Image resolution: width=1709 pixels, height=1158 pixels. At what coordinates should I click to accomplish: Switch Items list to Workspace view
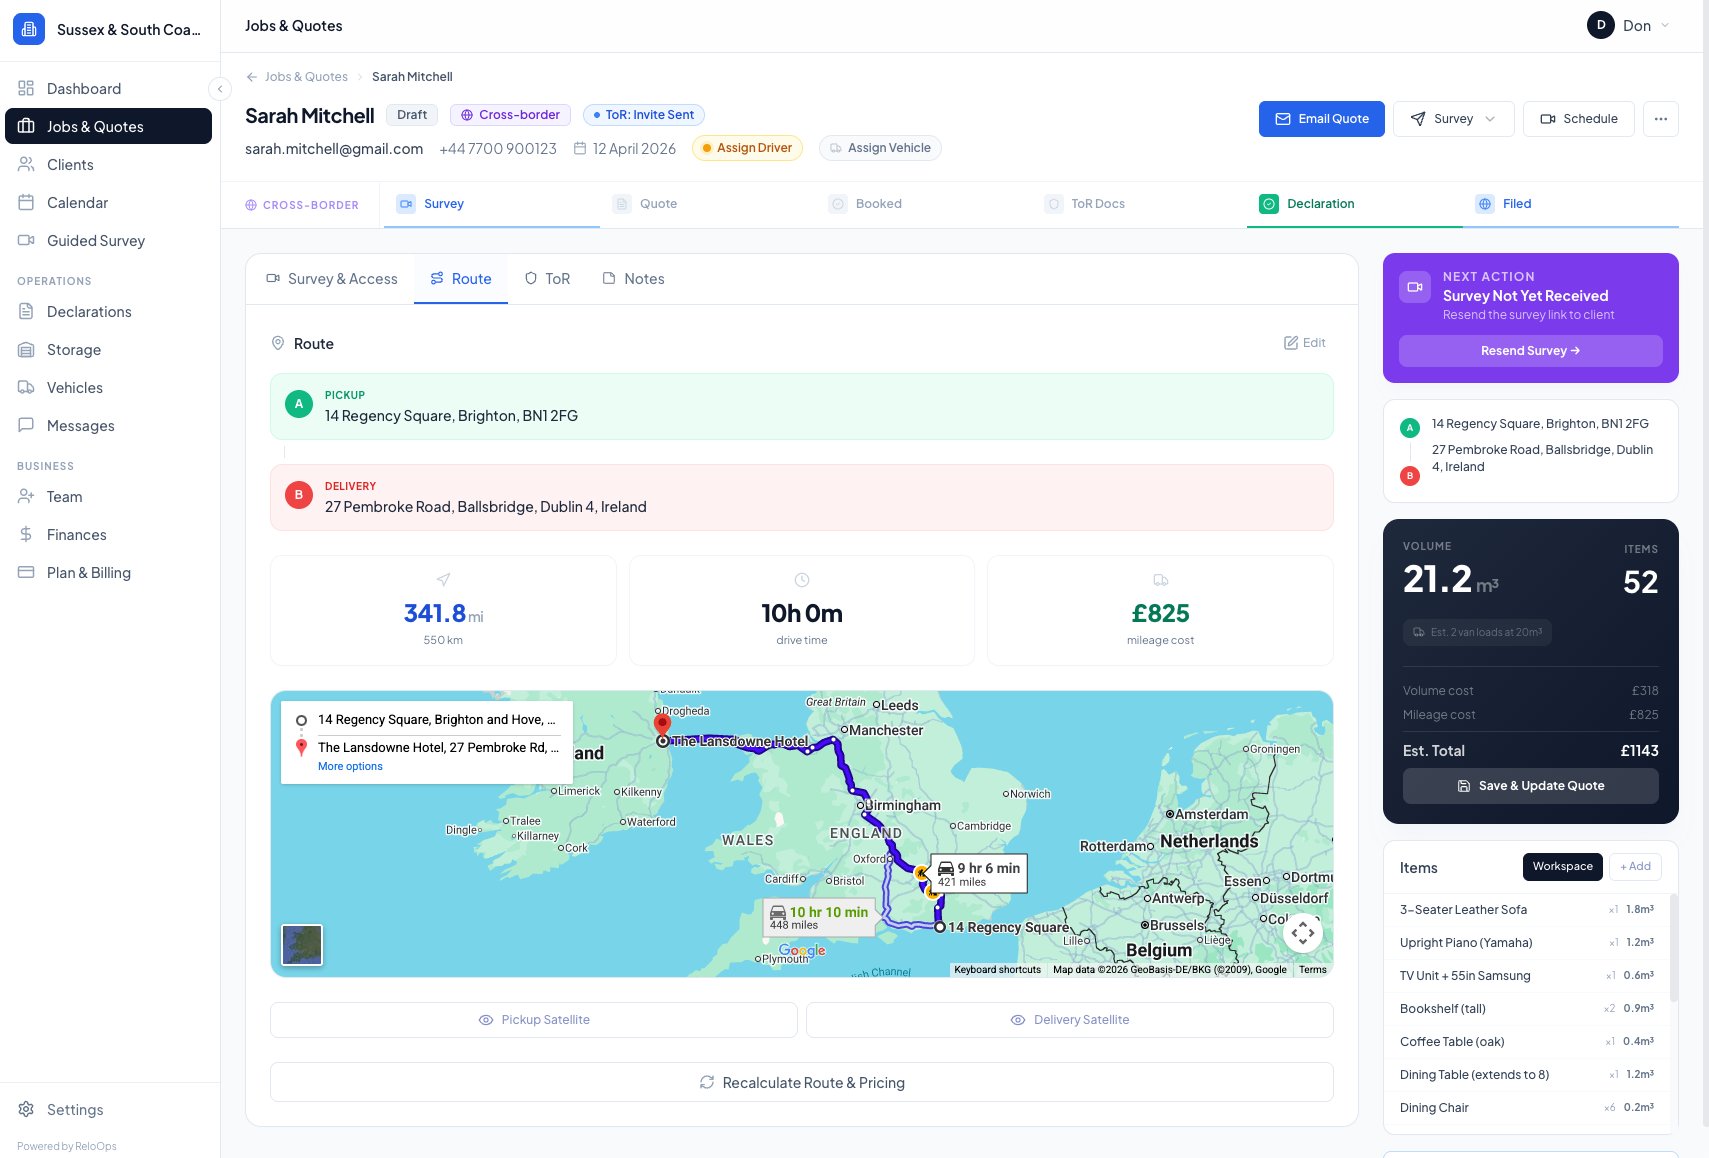coord(1562,866)
